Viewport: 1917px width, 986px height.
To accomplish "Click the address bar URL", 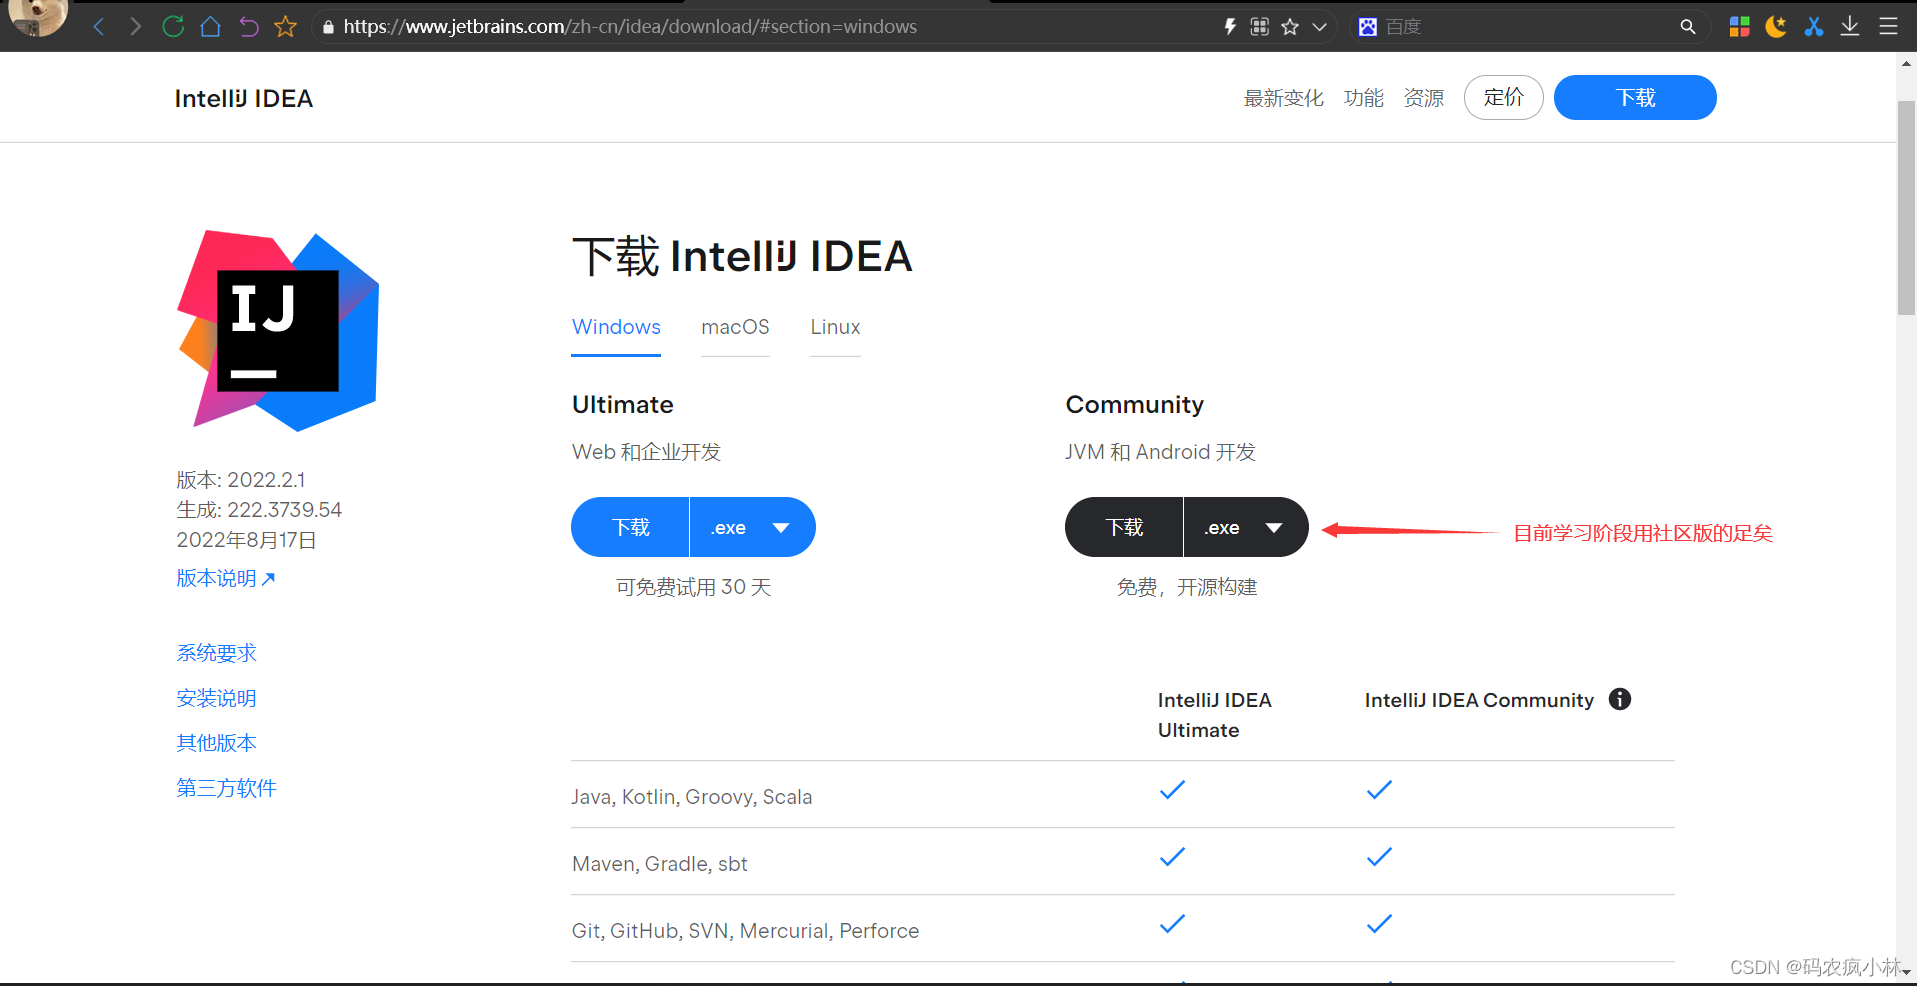I will coord(630,27).
